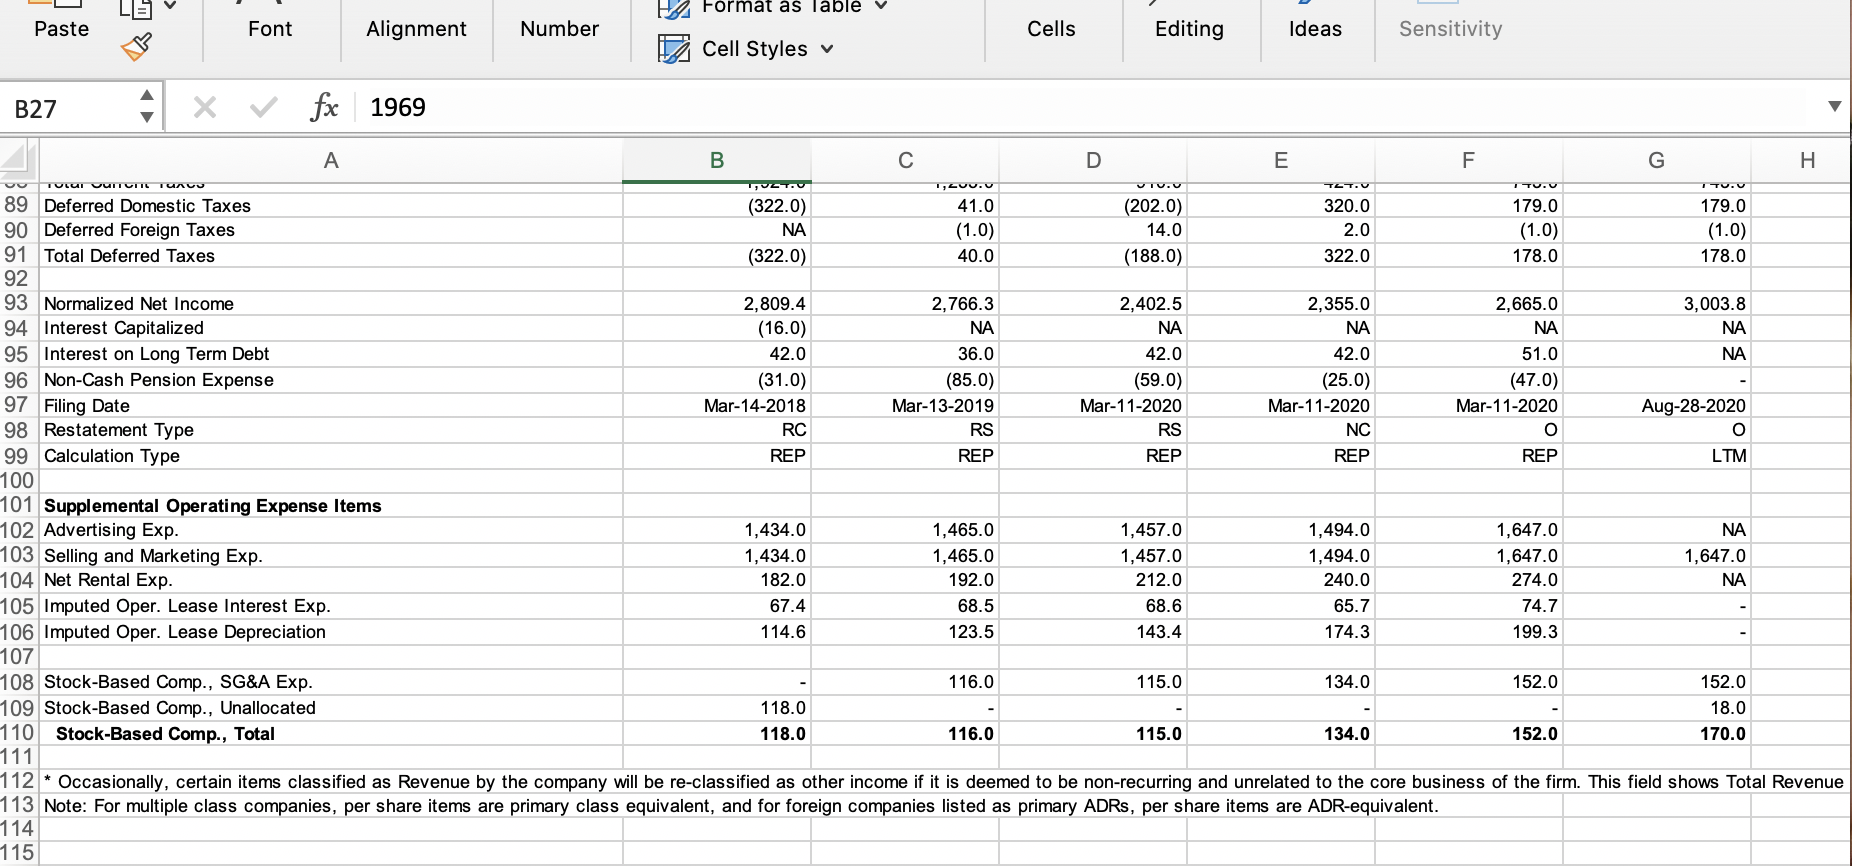Click the Total Deferred Taxes label
Viewport: 1852px width, 866px height.
(x=129, y=256)
